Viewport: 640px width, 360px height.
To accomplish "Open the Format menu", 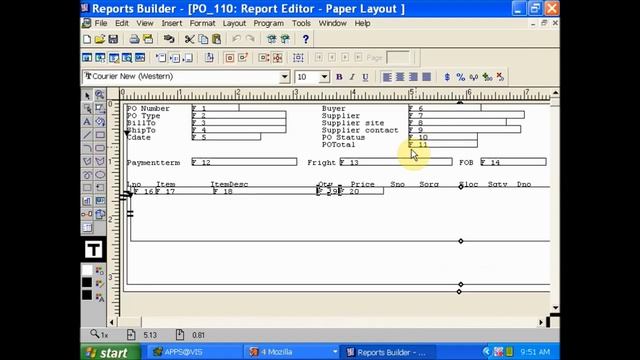I will point(202,23).
